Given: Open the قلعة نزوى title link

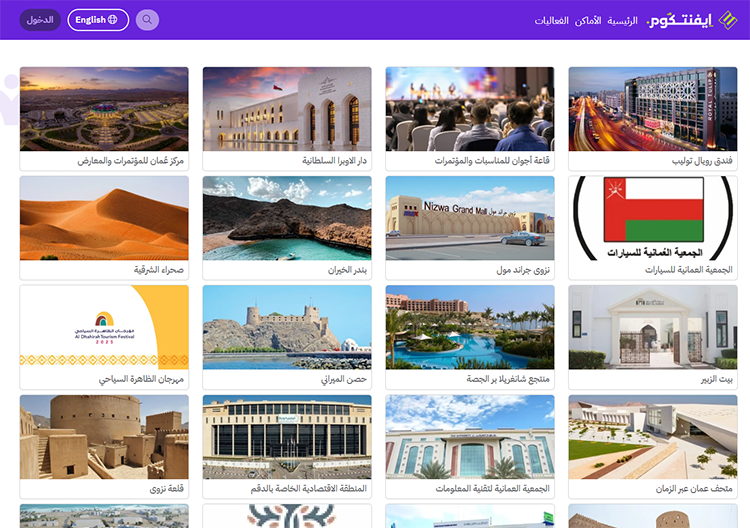Looking at the screenshot, I should coord(167,488).
